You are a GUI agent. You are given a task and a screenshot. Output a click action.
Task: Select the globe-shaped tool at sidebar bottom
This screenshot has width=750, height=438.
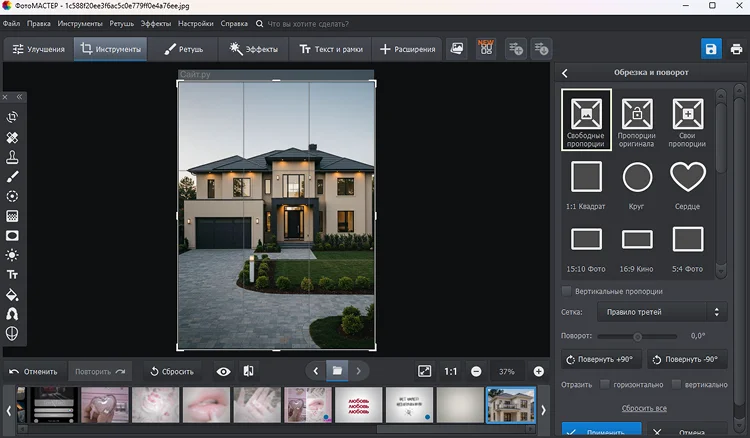(x=12, y=333)
